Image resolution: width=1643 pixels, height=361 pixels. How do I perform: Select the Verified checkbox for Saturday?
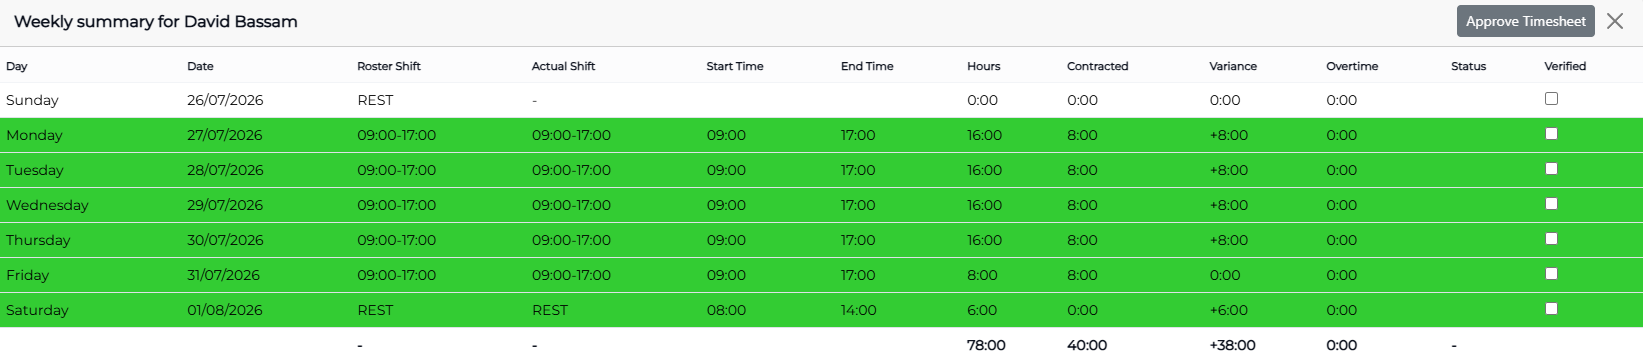pos(1551,308)
